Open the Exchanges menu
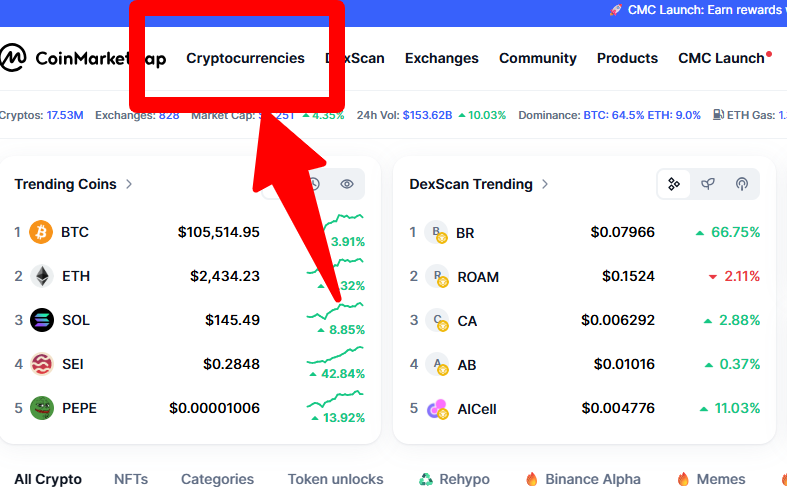 click(x=441, y=58)
